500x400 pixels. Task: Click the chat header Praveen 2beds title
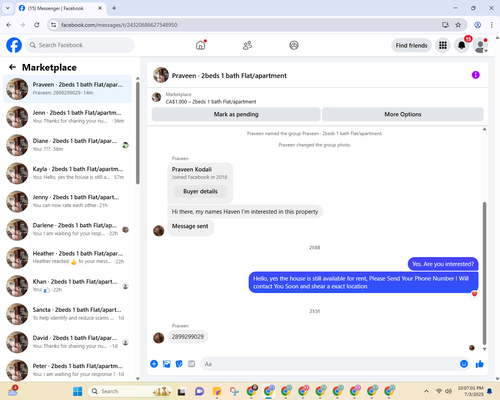point(229,76)
